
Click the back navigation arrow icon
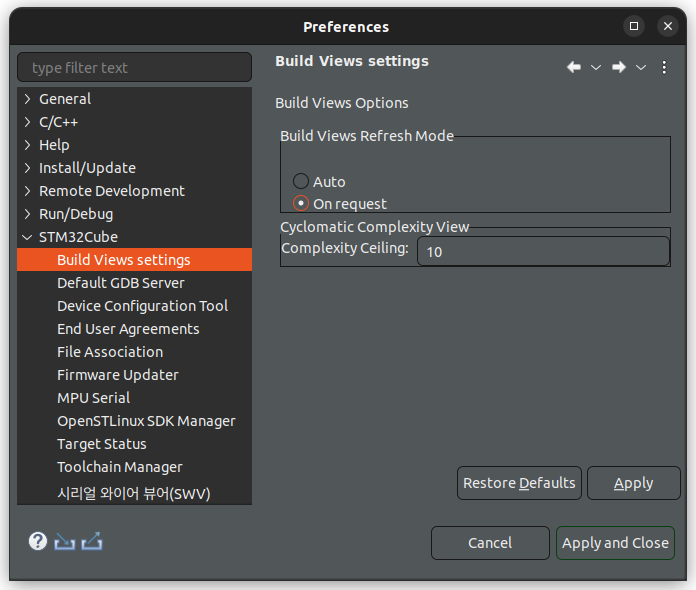[573, 67]
